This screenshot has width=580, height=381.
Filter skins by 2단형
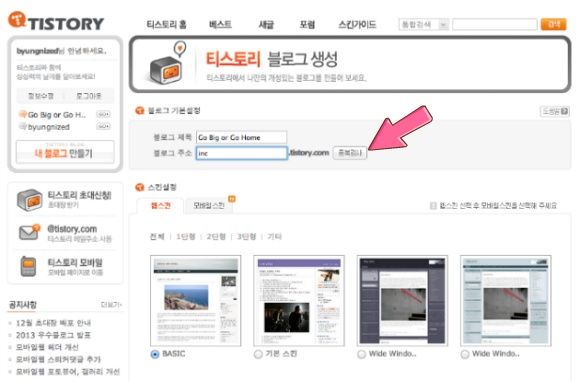tap(216, 237)
